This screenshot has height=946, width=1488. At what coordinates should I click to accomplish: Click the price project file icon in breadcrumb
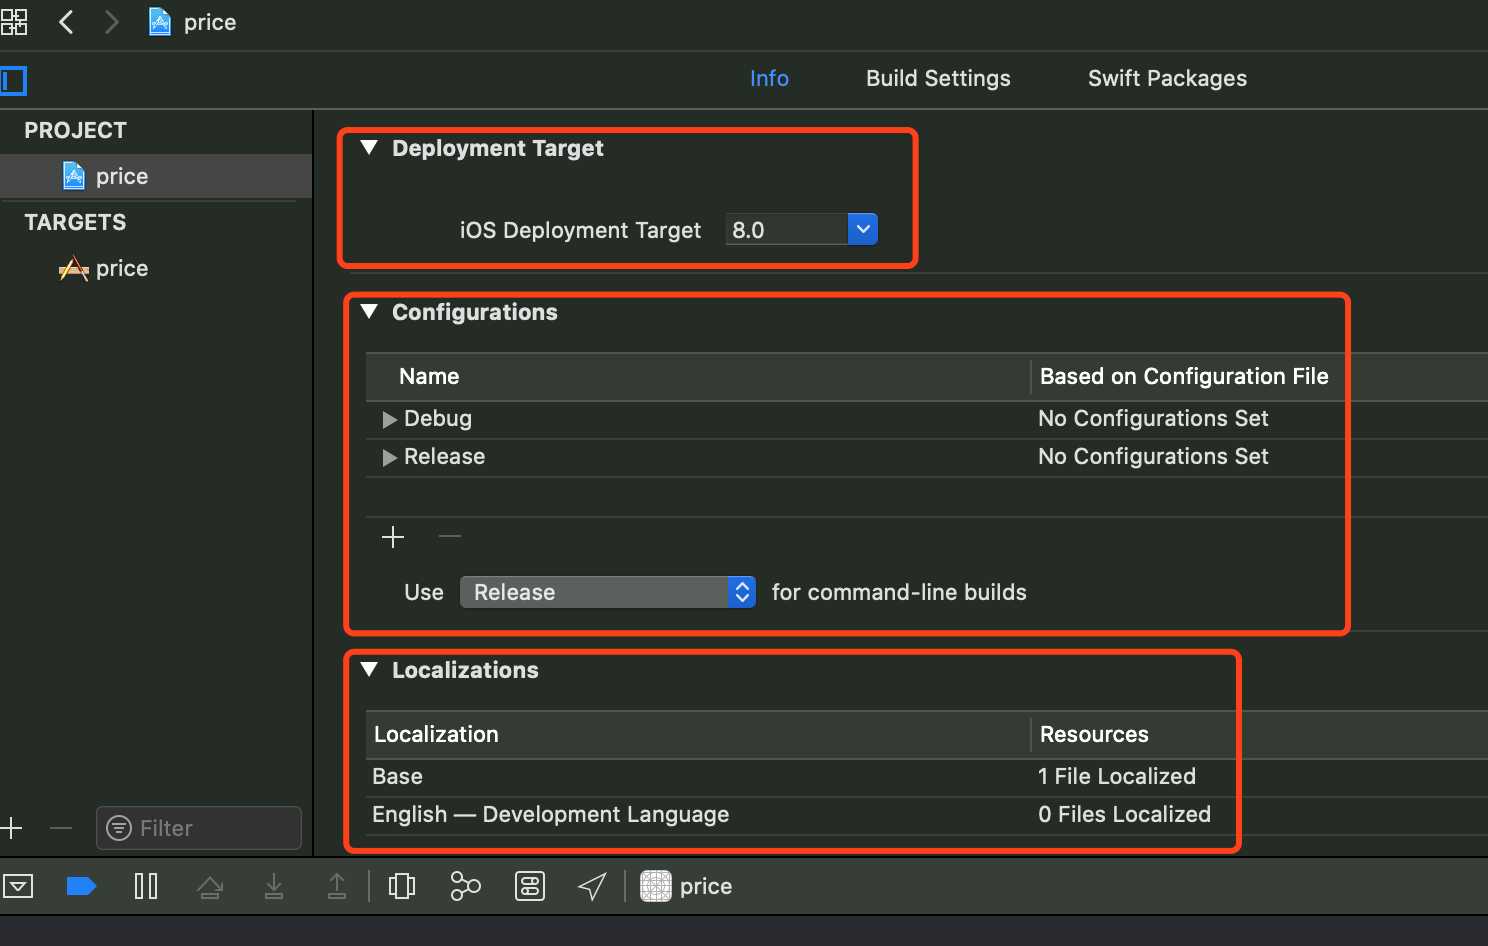(160, 21)
